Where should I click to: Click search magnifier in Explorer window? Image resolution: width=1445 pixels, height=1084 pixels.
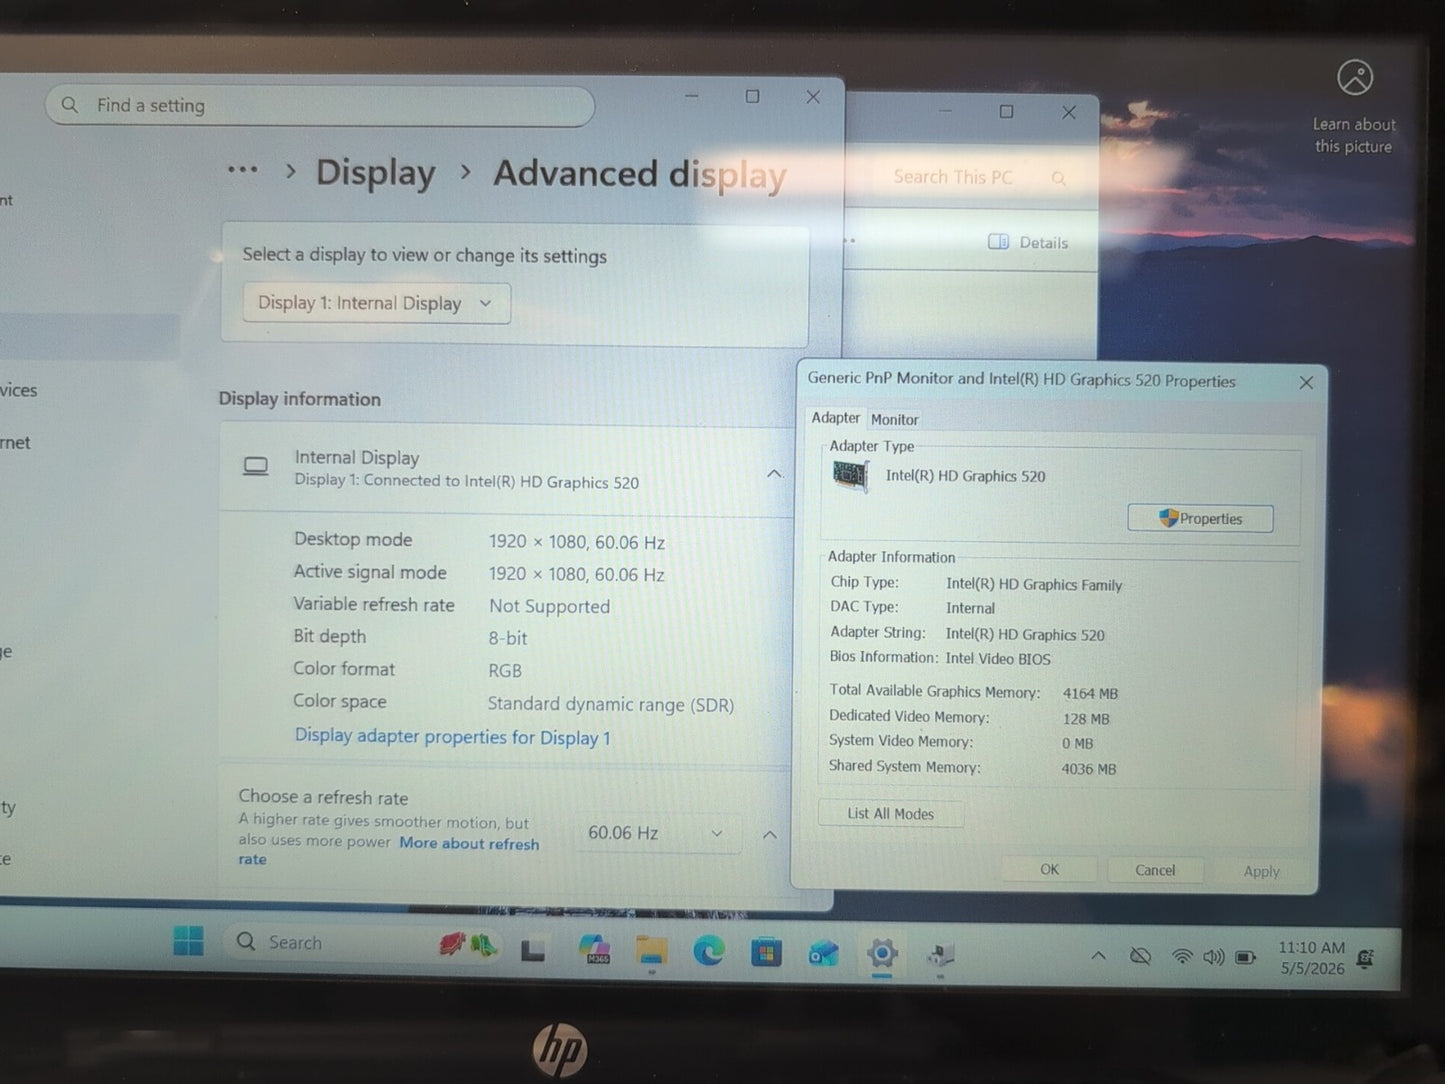click(1059, 178)
